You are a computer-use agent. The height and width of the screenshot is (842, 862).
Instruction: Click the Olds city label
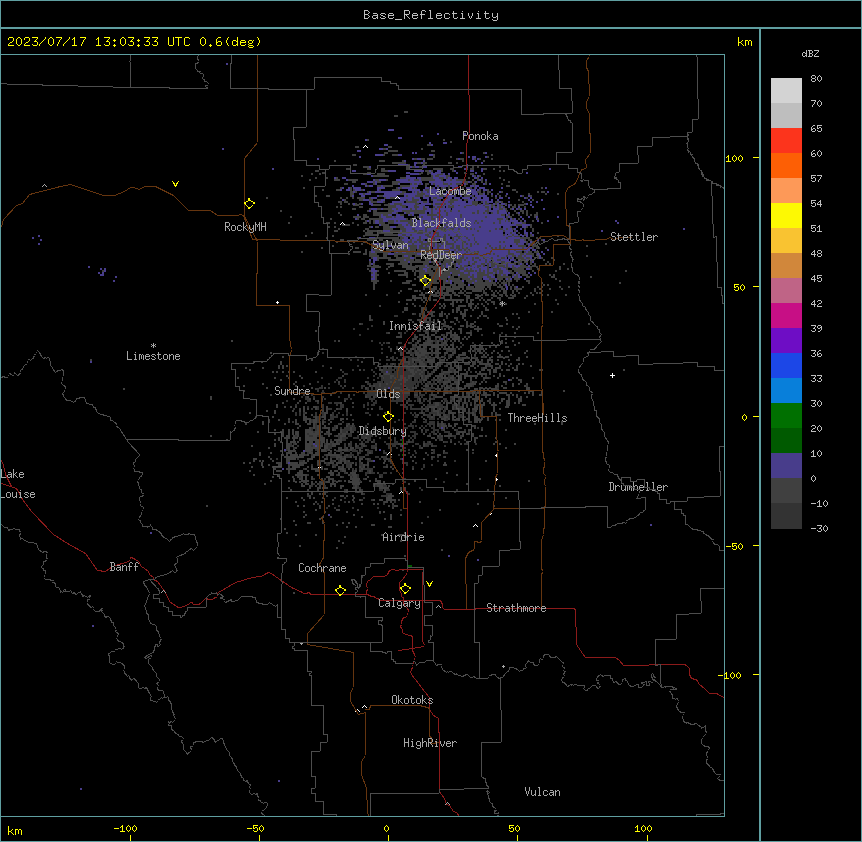pos(388,394)
